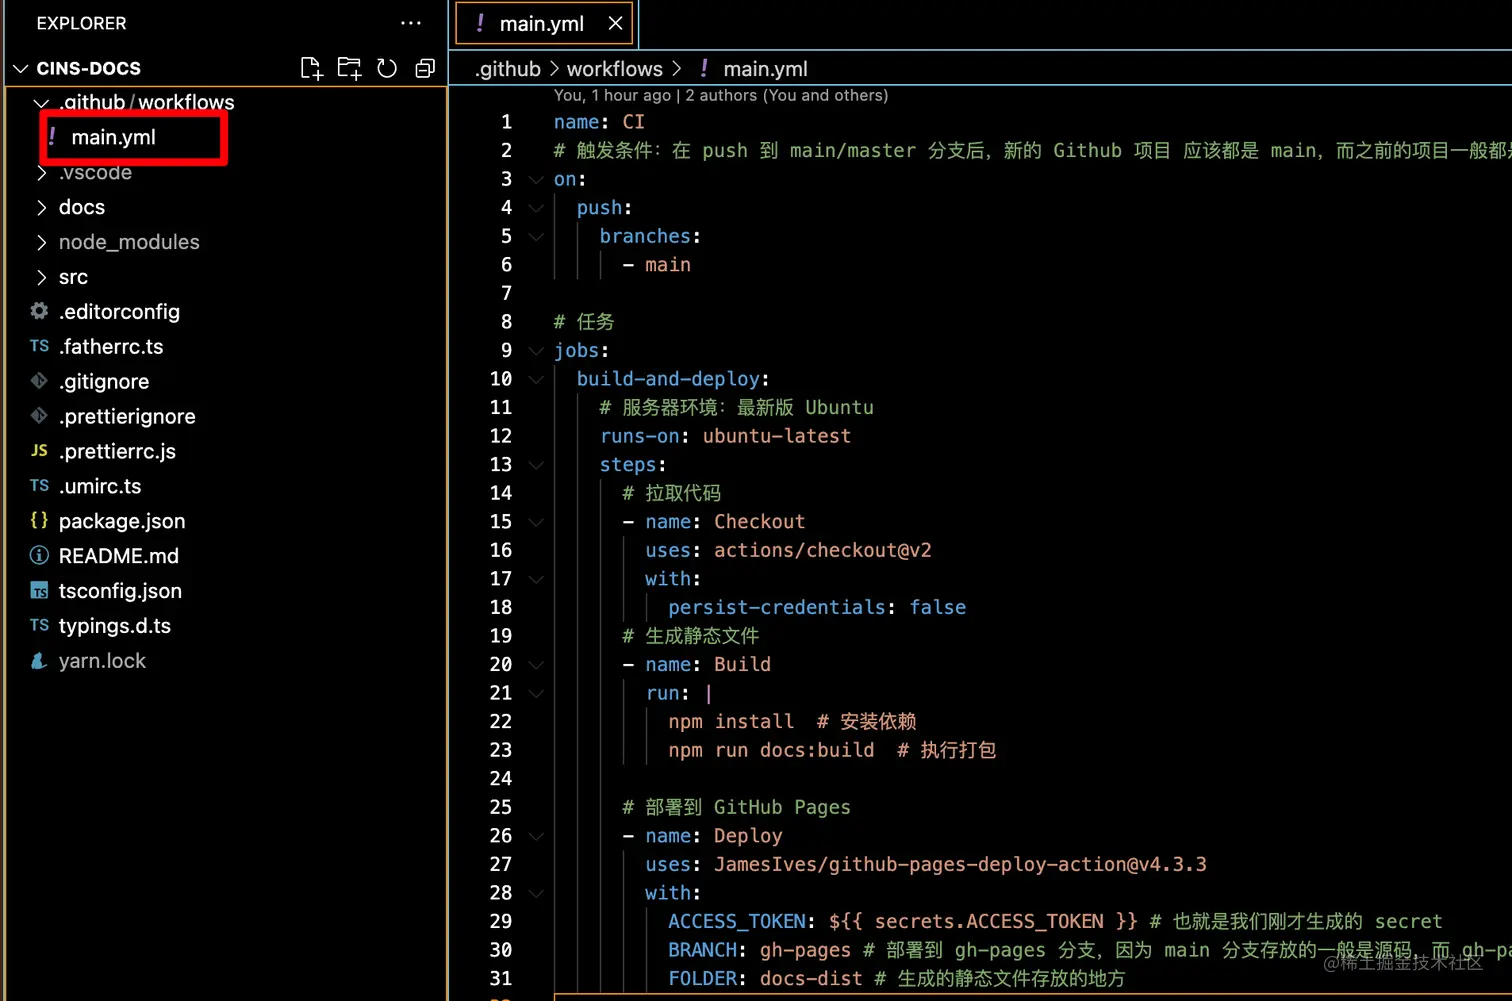This screenshot has height=1001, width=1512.
Task: Open the .prettierignore file
Action: click(x=127, y=416)
